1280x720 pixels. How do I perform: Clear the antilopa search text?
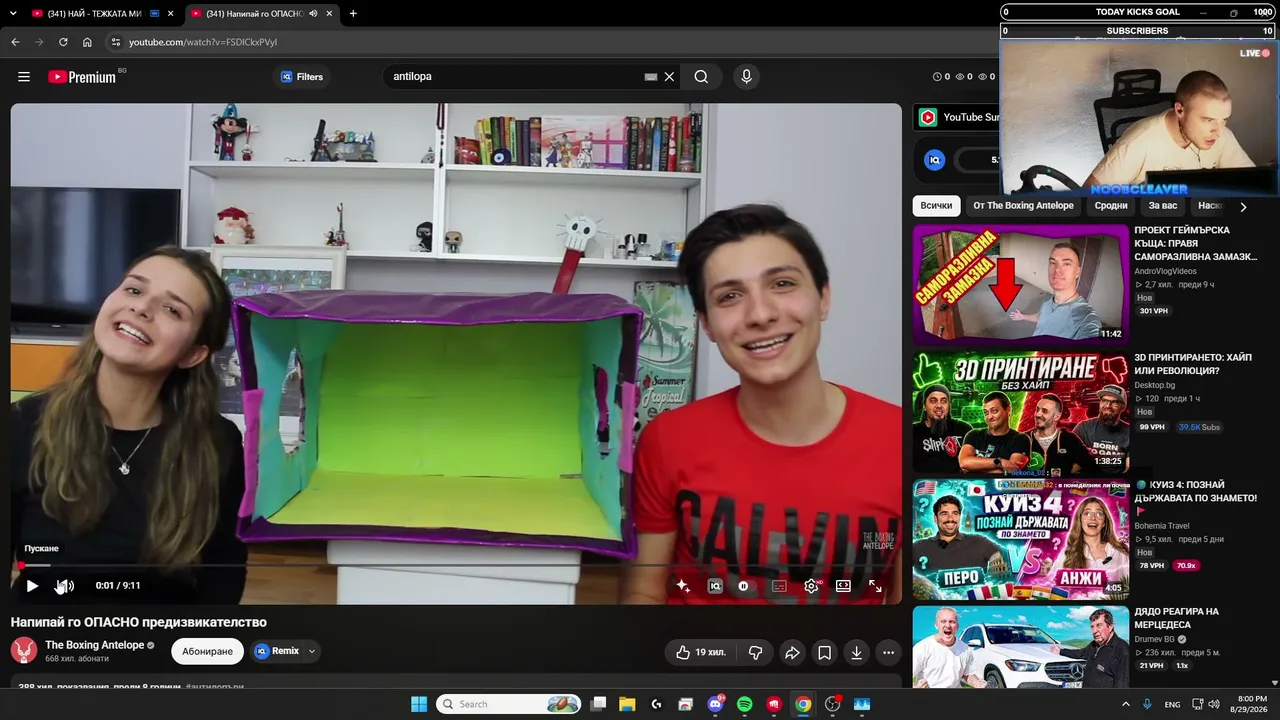(x=670, y=77)
